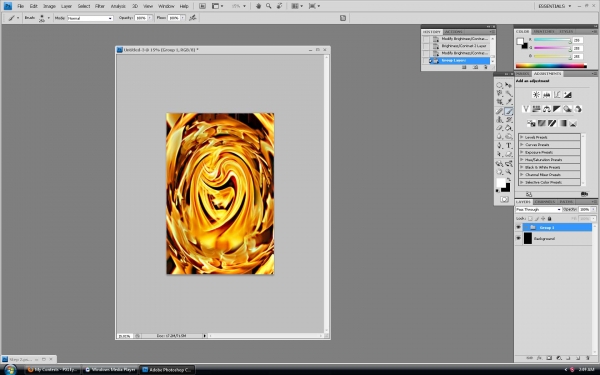Select the Crop tool
This screenshot has height=375, width=600.
[x=499, y=102]
